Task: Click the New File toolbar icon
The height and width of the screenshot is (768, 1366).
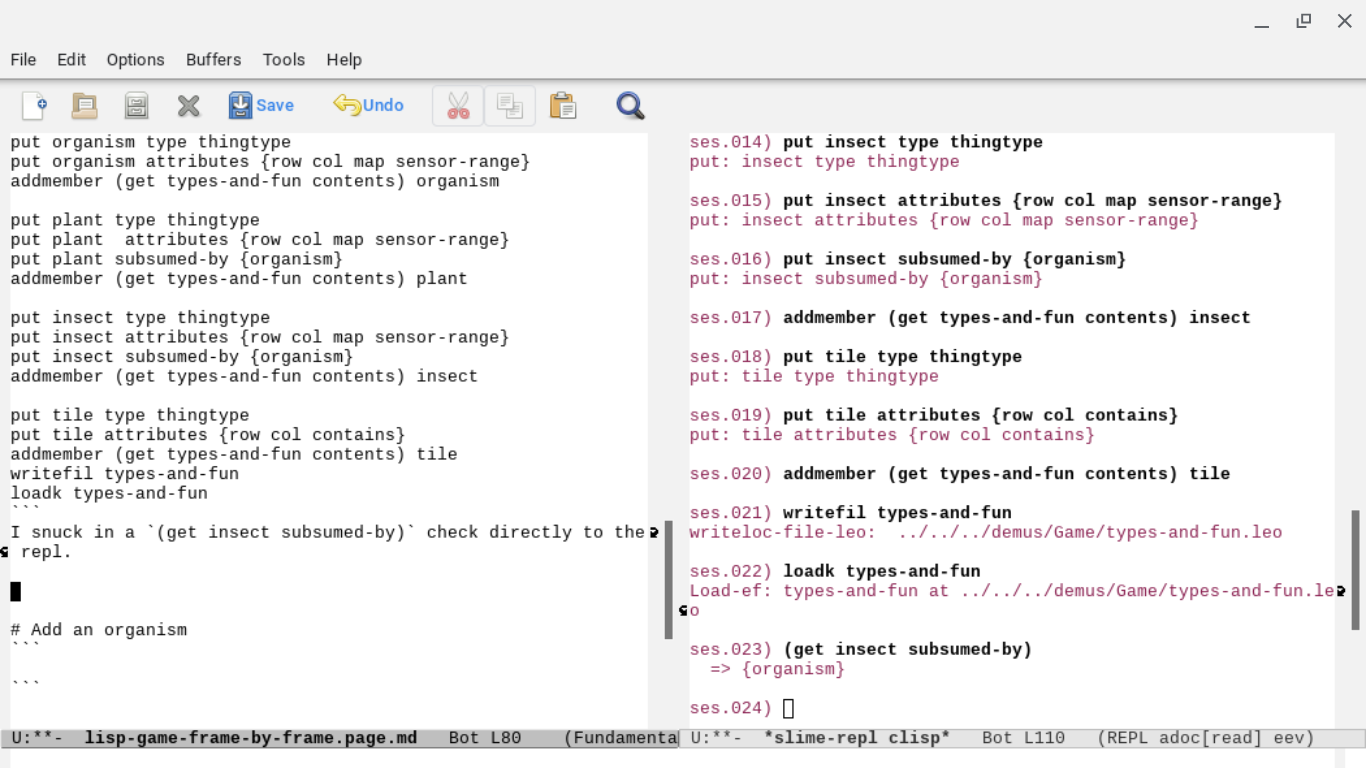Action: pyautogui.click(x=34, y=105)
